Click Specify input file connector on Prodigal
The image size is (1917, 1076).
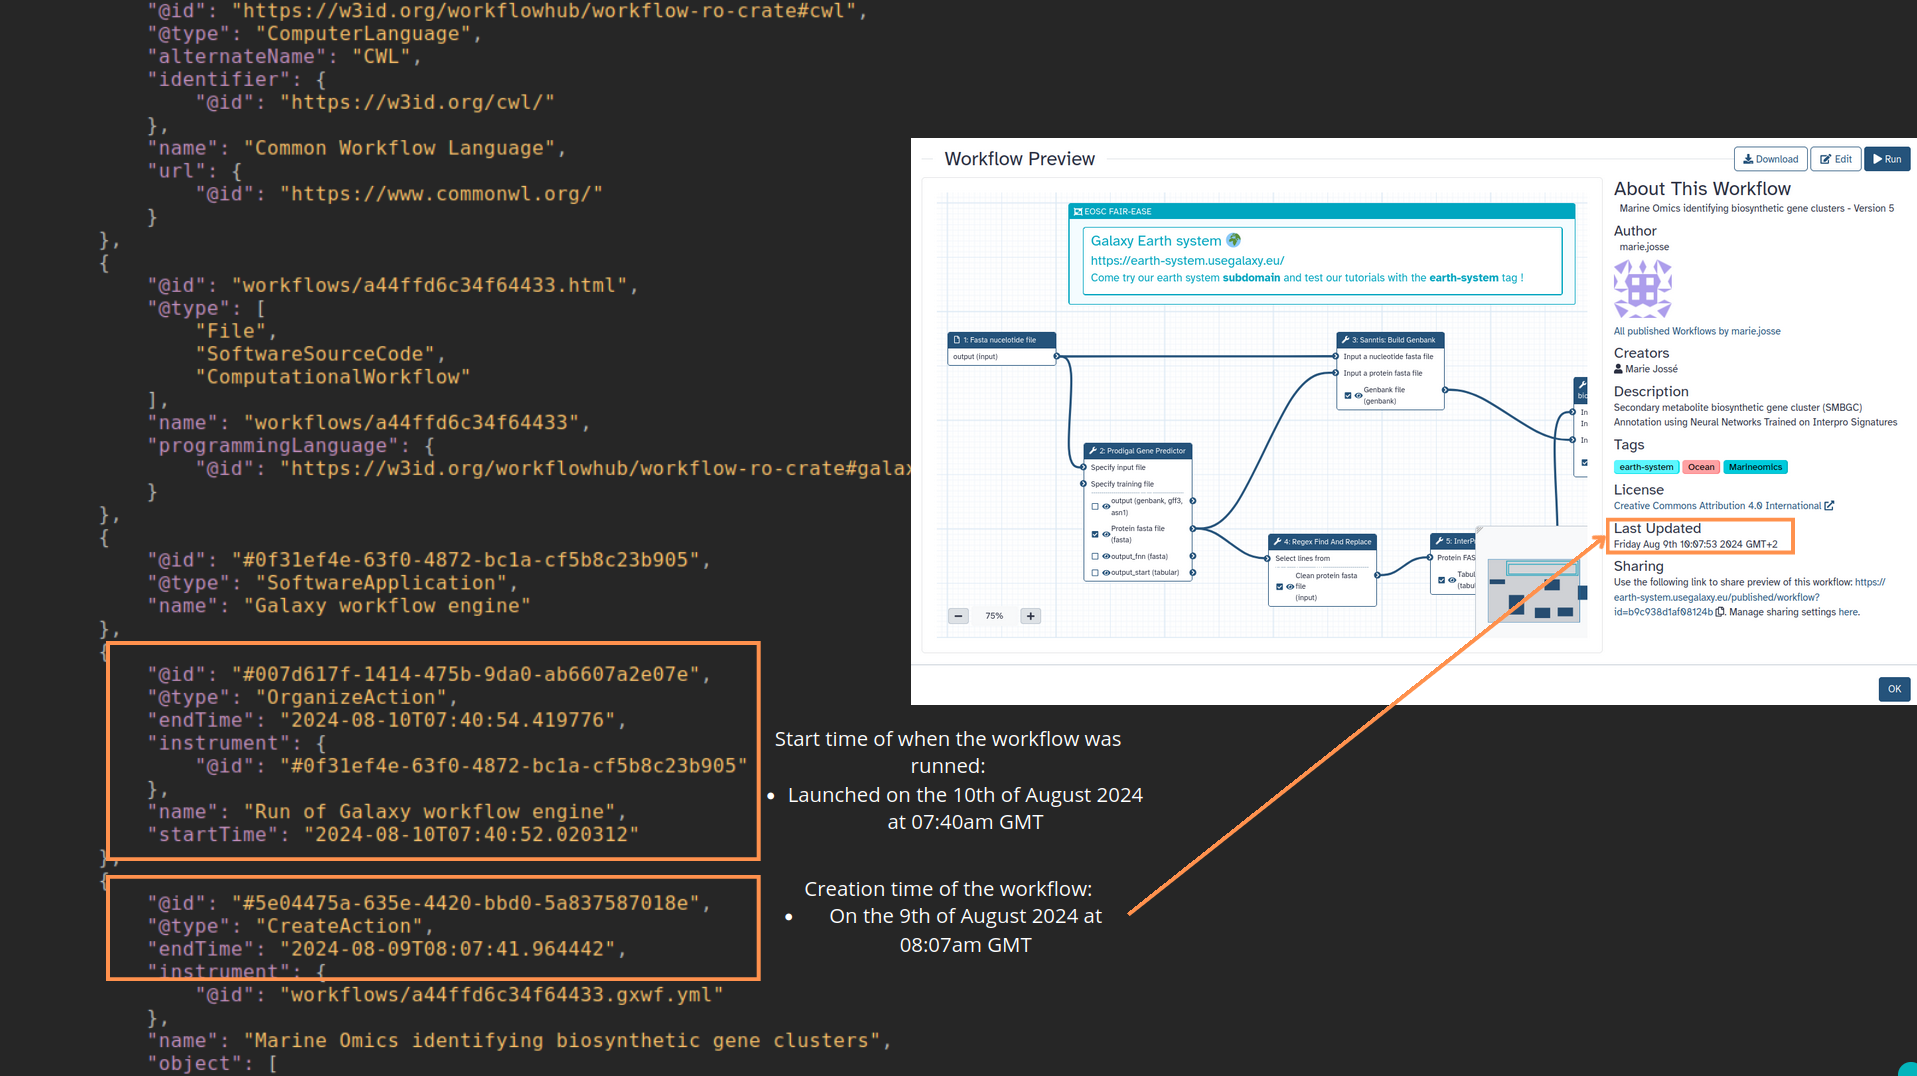[1083, 467]
